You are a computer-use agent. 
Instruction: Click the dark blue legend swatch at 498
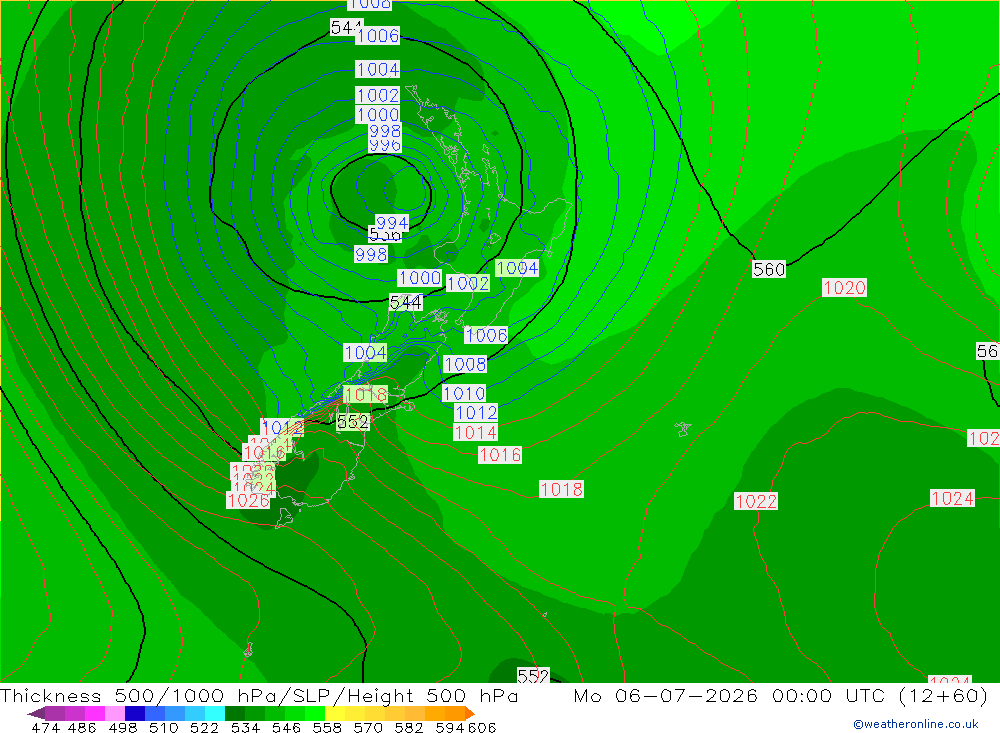tap(135, 713)
